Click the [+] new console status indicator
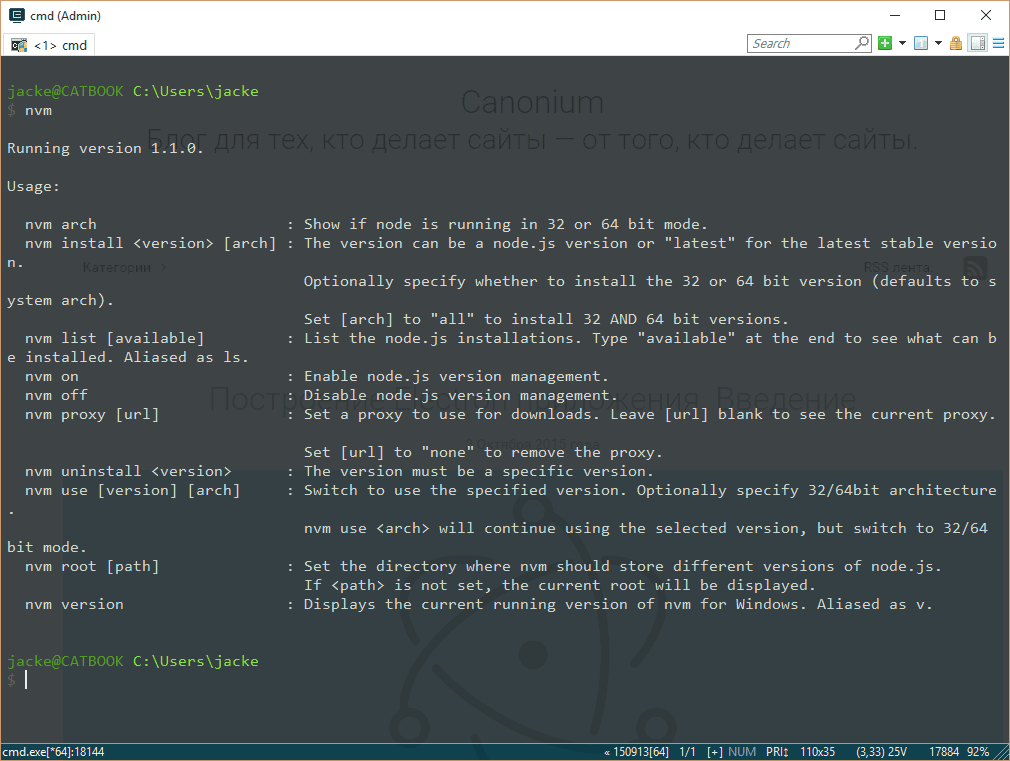Viewport: 1010px width, 761px height. point(714,751)
